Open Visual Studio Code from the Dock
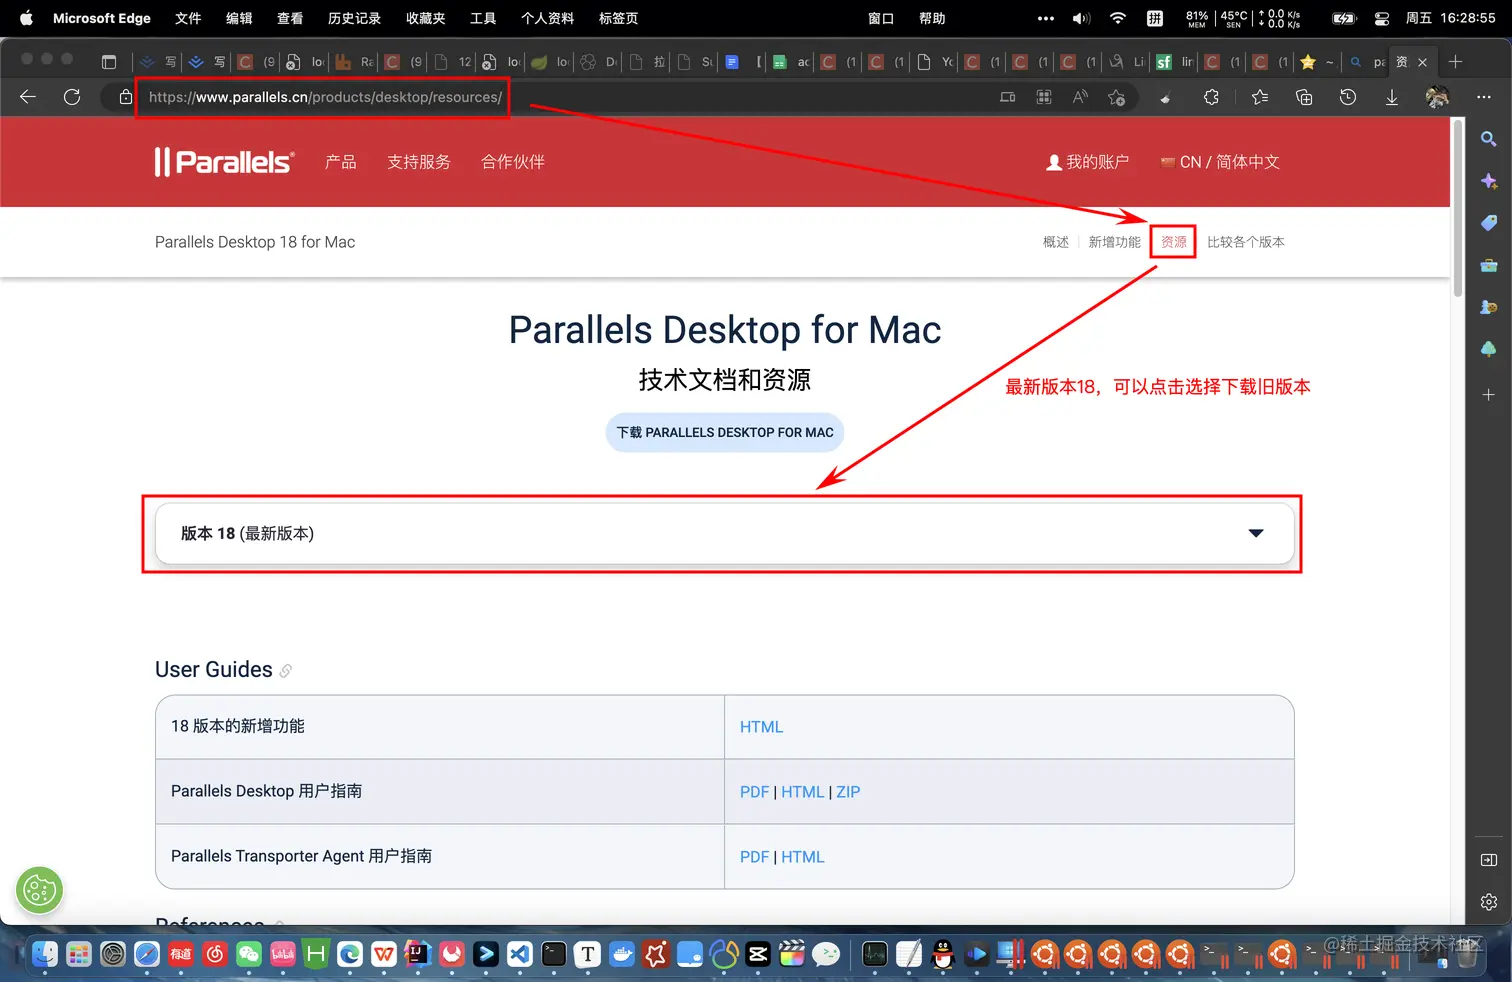The width and height of the screenshot is (1512, 982). pos(519,954)
